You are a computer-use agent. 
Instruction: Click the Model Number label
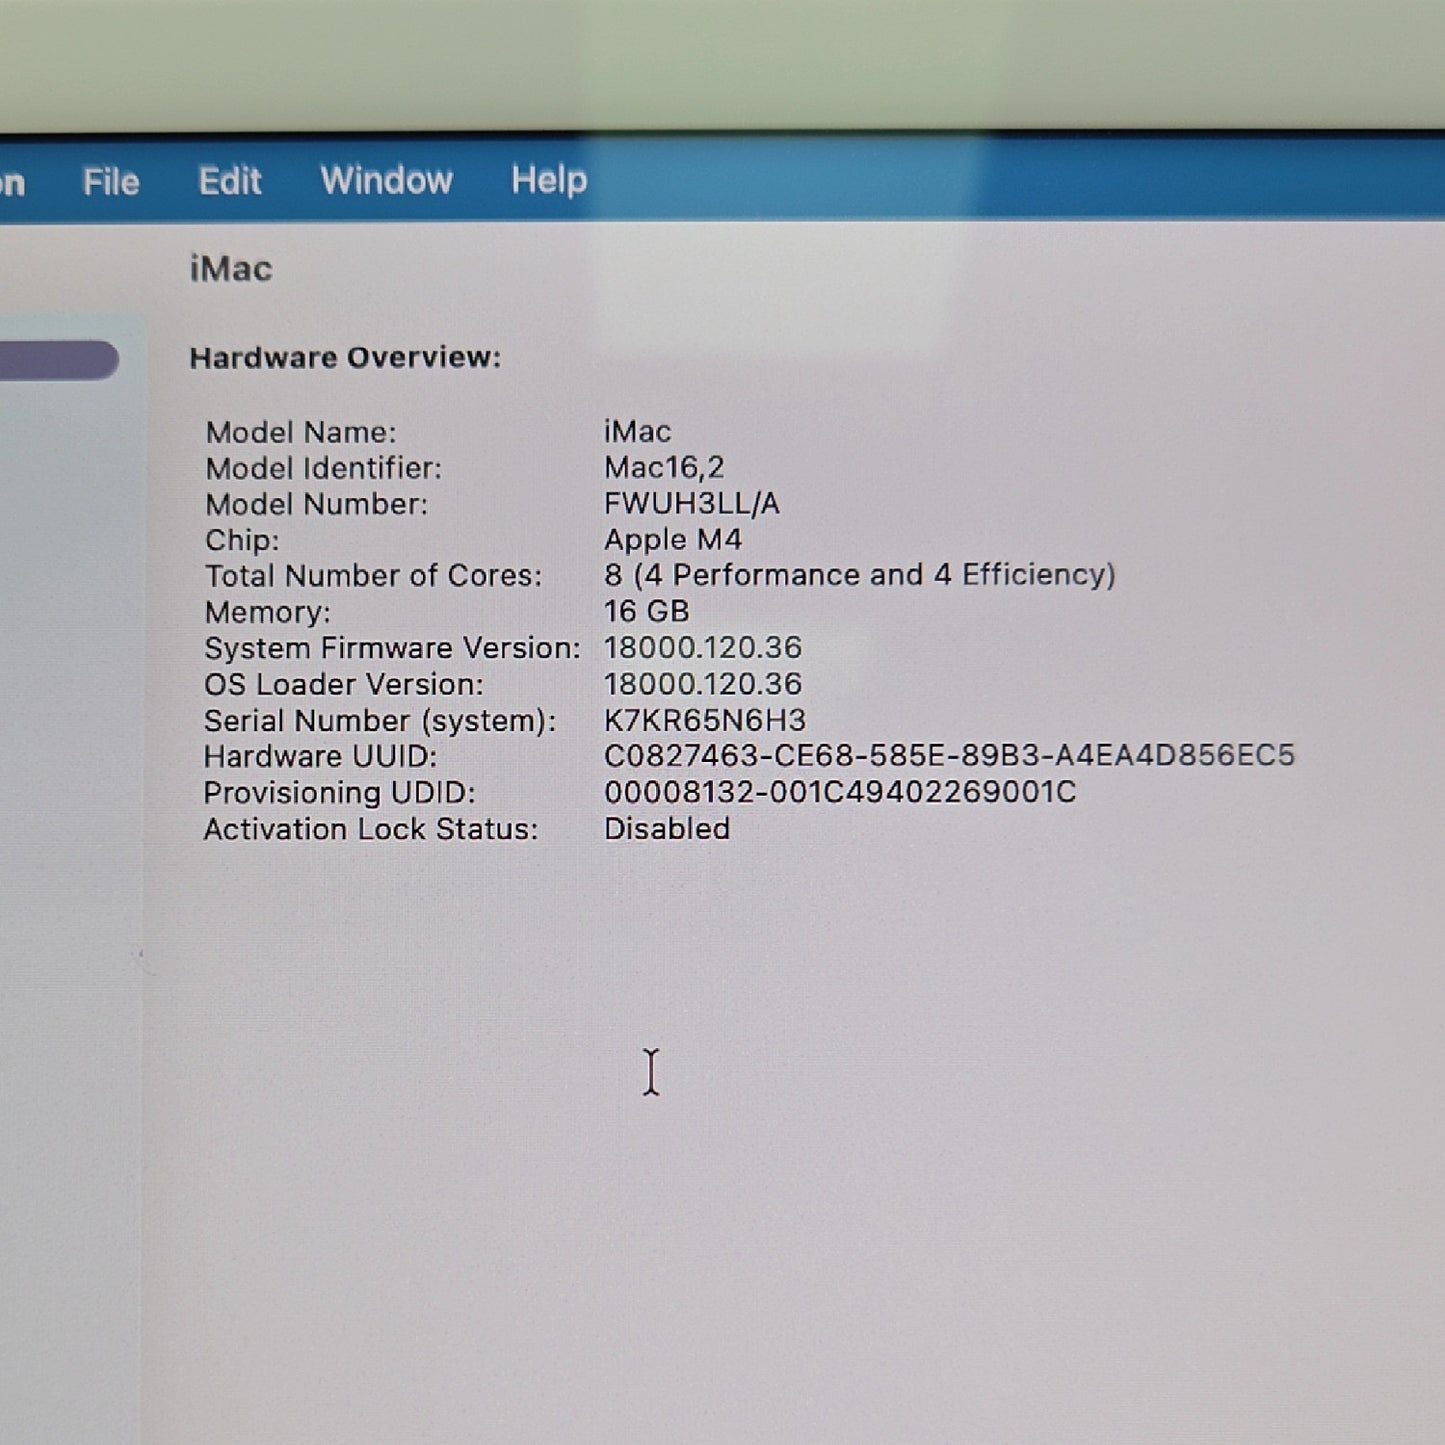tap(316, 504)
